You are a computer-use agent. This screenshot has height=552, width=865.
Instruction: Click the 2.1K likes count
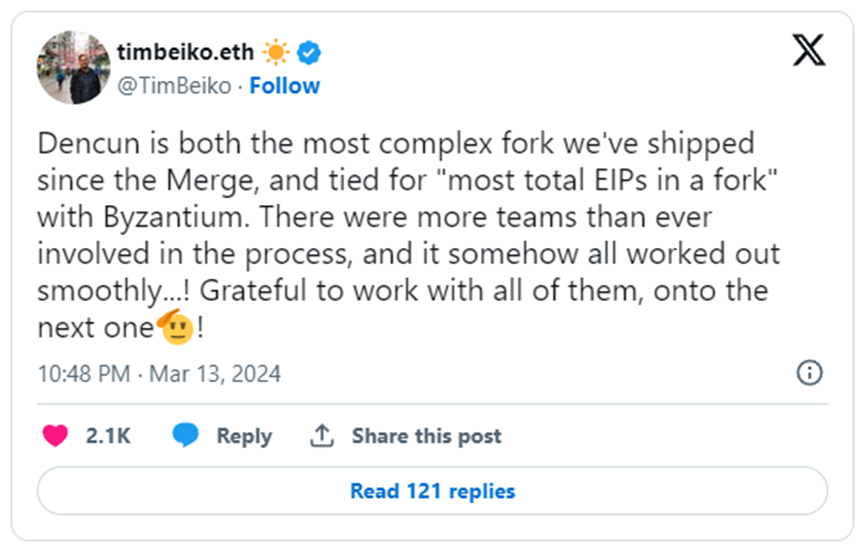108,436
